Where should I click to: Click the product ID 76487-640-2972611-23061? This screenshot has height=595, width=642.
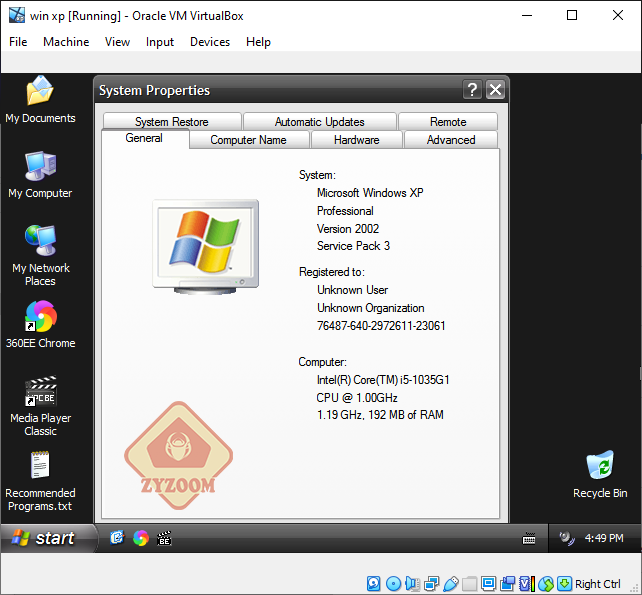pyautogui.click(x=381, y=326)
